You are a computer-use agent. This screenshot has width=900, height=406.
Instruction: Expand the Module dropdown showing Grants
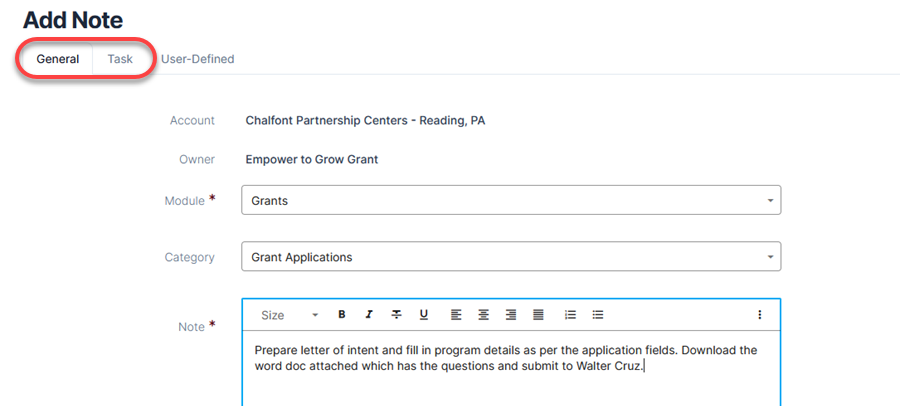tap(511, 200)
